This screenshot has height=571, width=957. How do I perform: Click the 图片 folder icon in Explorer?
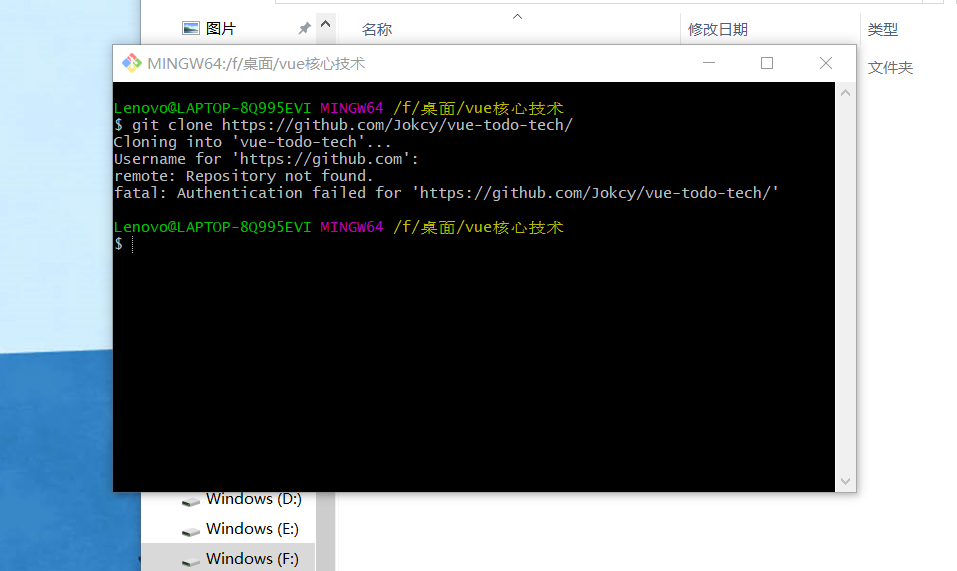tap(191, 28)
